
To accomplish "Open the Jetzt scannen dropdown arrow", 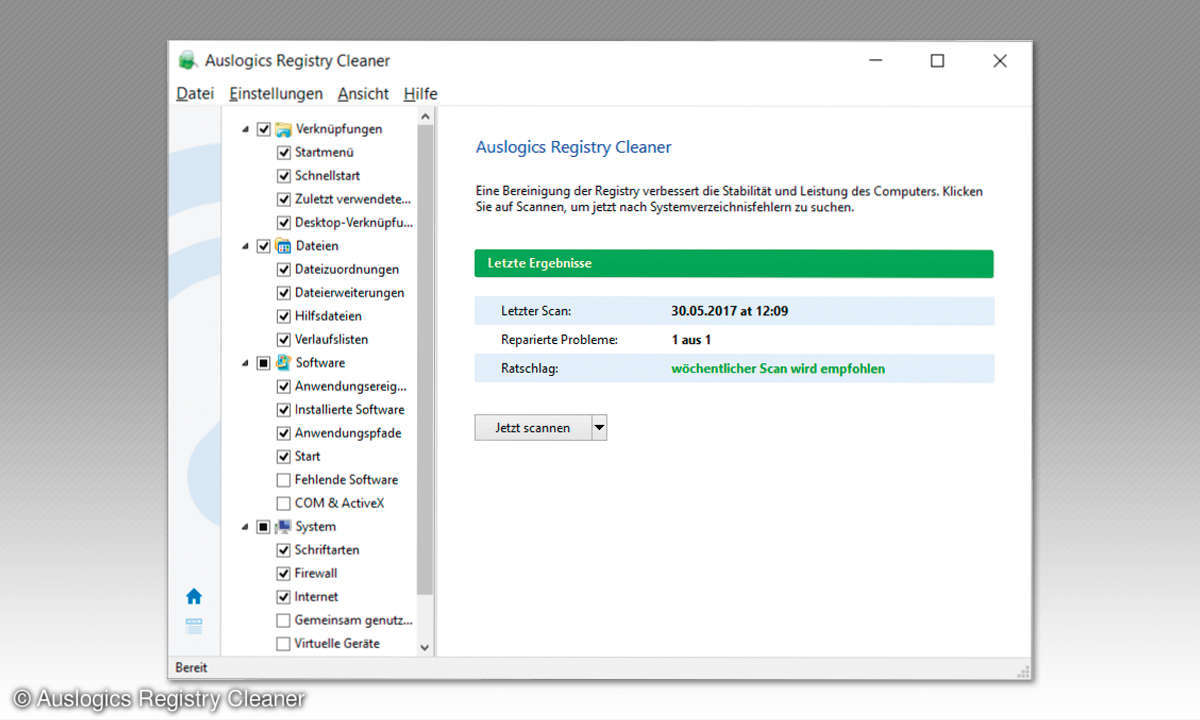I will [x=599, y=428].
